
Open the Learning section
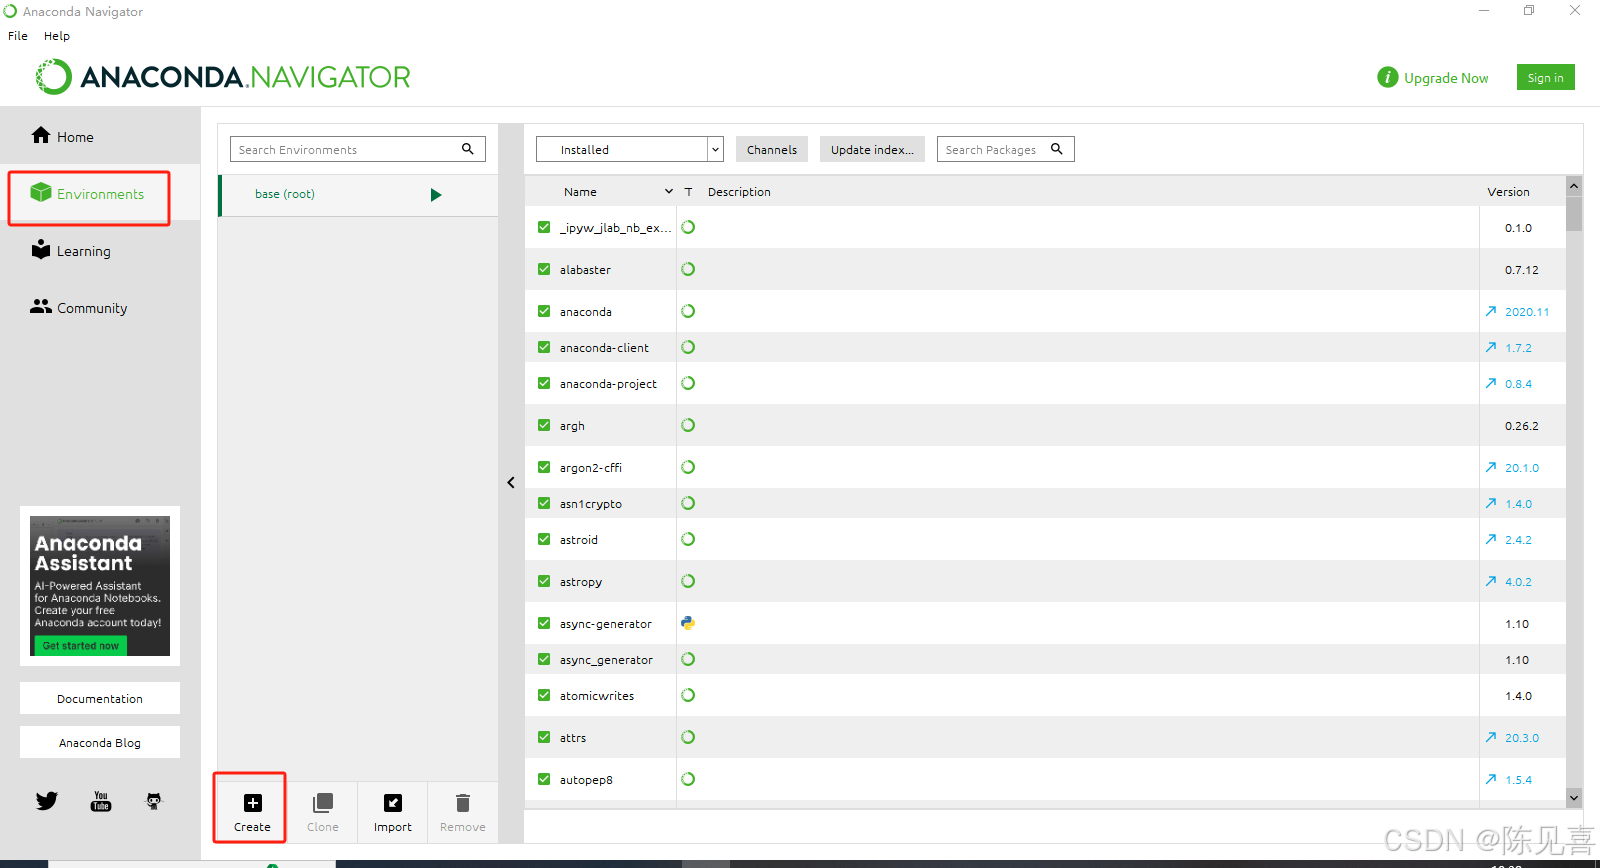point(71,251)
